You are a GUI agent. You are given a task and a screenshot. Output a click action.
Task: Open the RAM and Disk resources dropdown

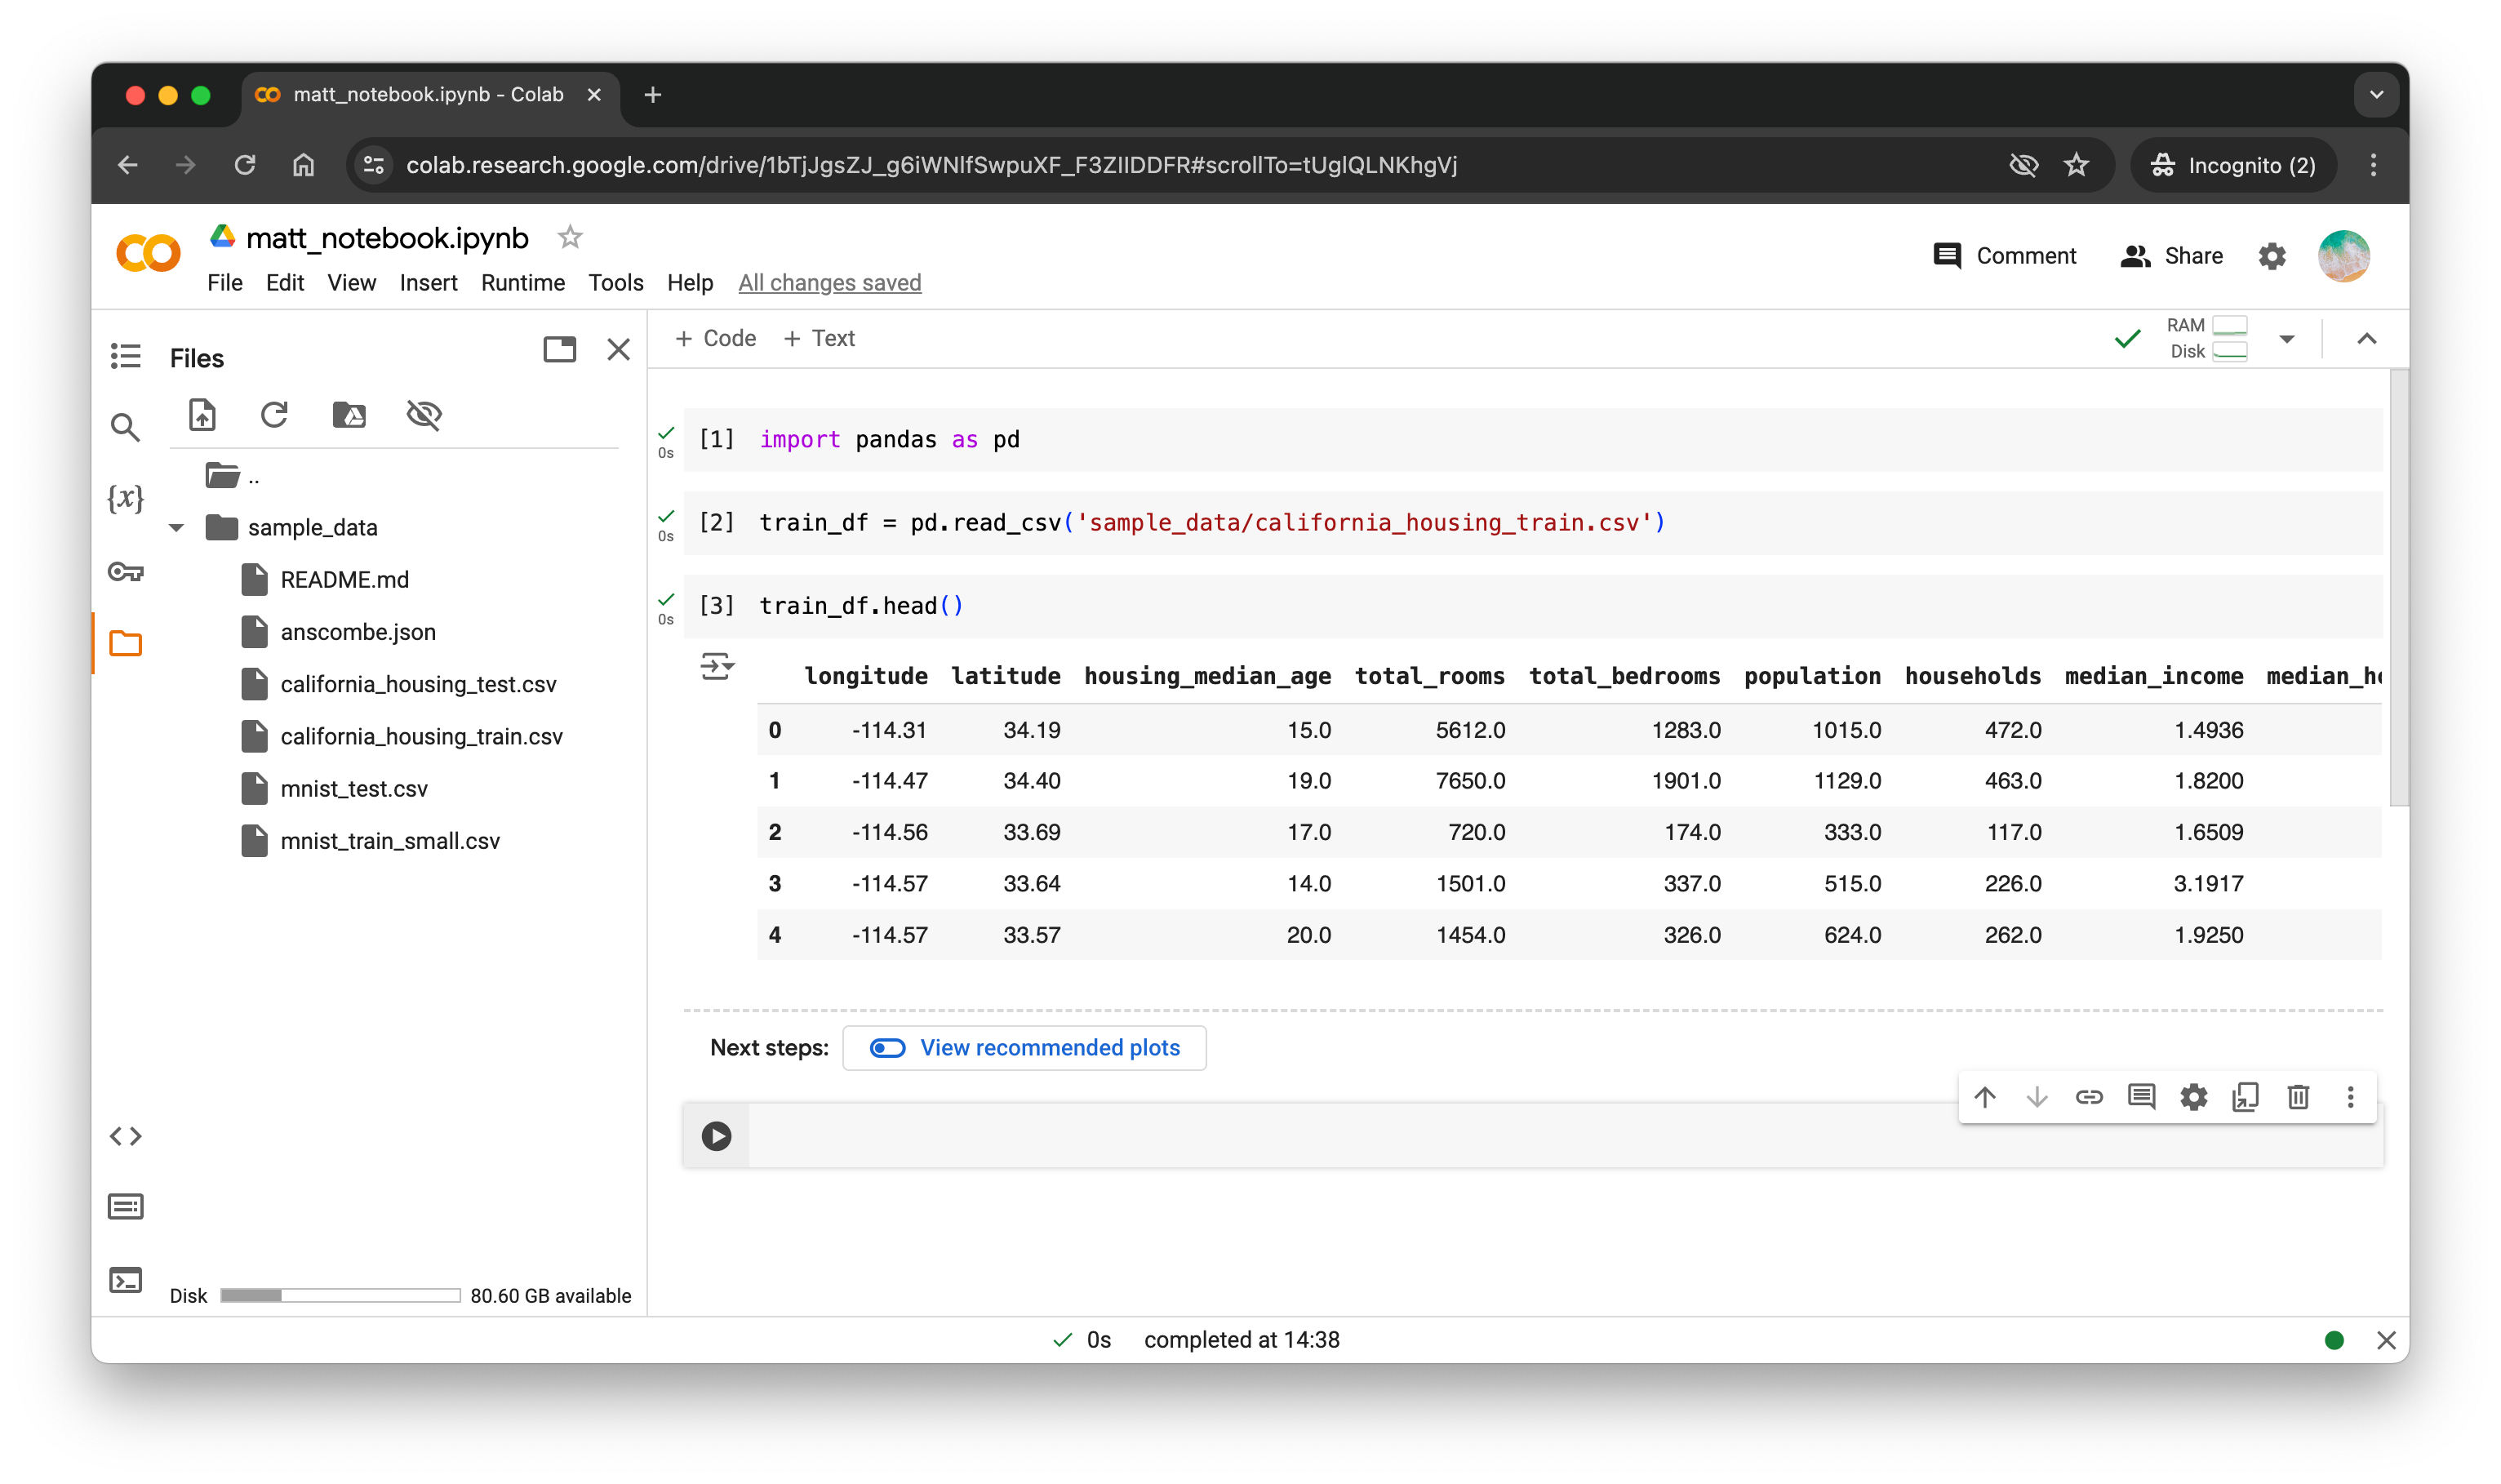pyautogui.click(x=2286, y=339)
